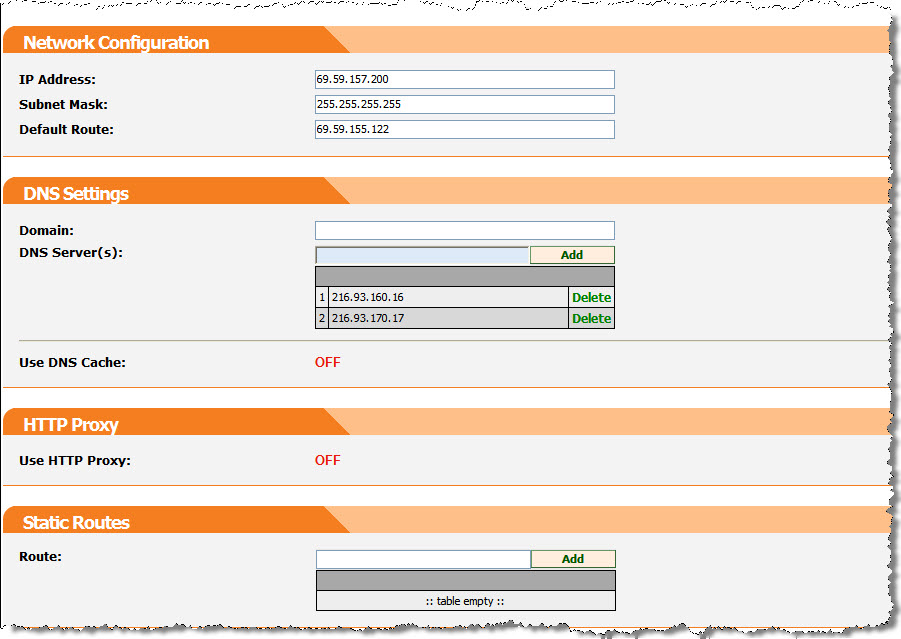Screen dimensions: 901x639
Task: Focus the DNS Server(s) entry box
Action: [421, 255]
